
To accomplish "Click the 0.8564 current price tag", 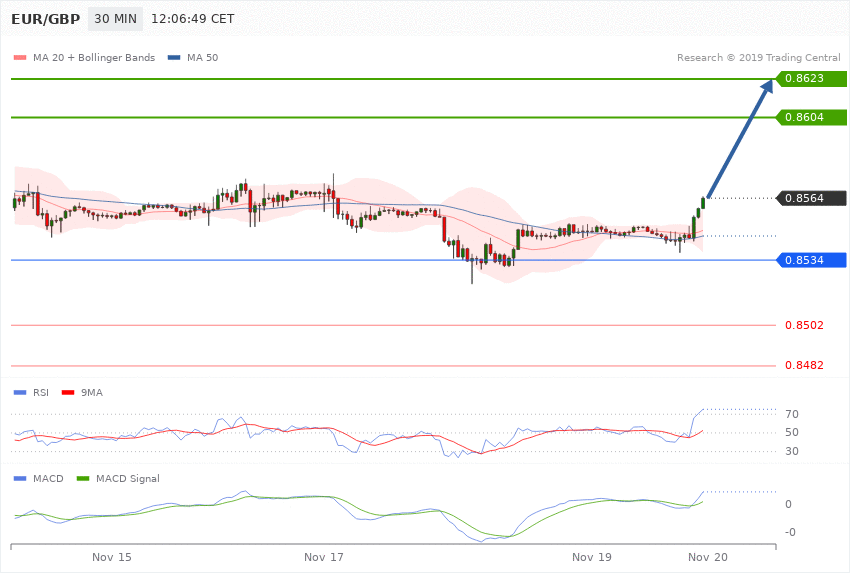I will (x=811, y=198).
